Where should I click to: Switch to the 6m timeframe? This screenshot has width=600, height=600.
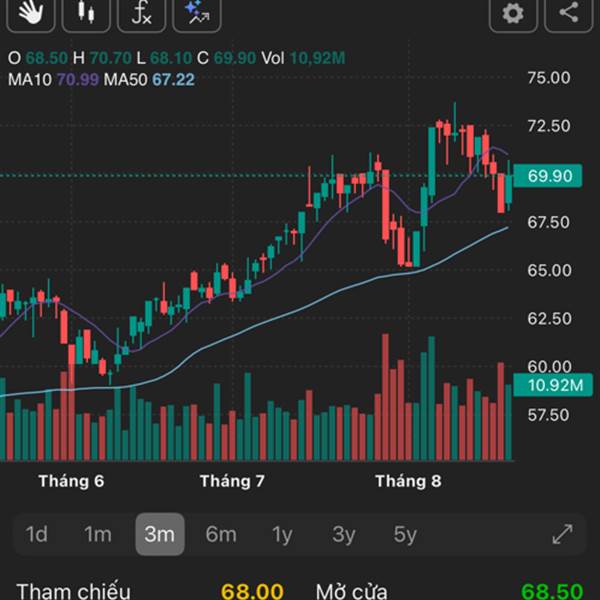pyautogui.click(x=221, y=534)
